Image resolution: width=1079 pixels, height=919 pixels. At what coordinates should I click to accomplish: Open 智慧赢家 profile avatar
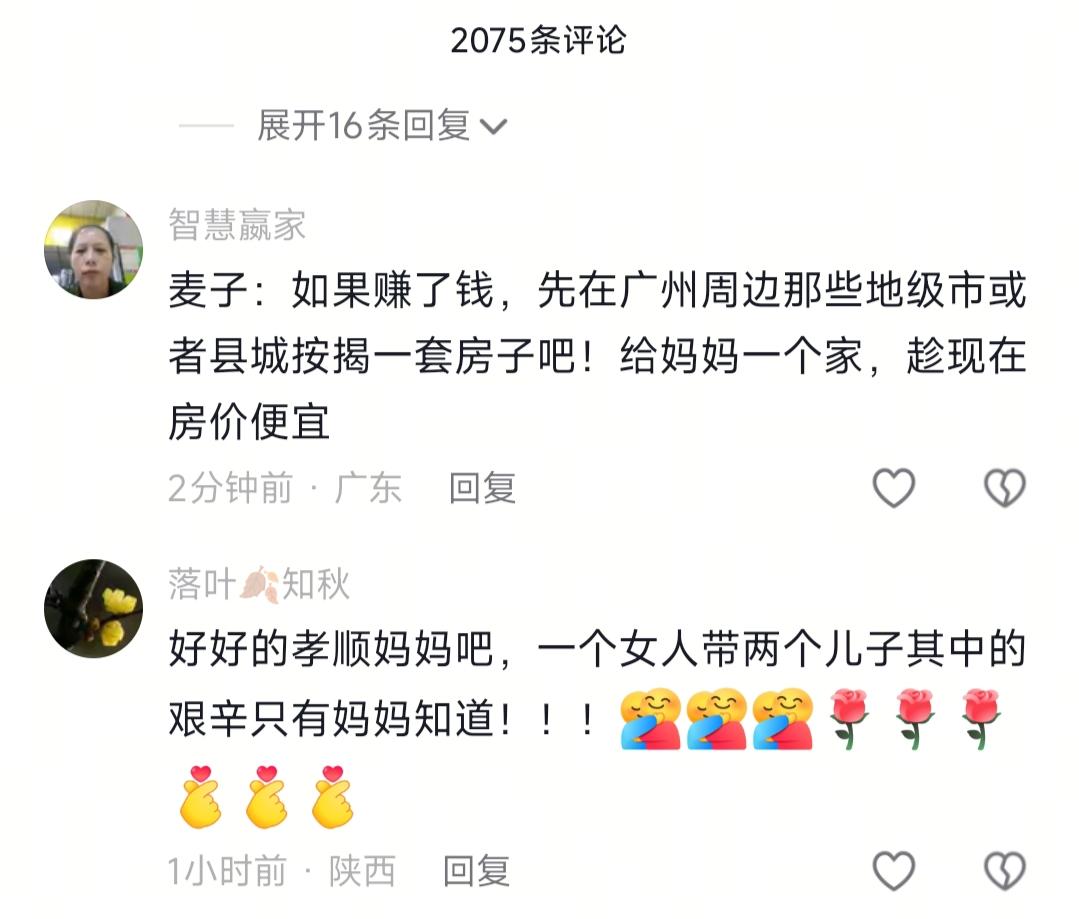point(94,249)
